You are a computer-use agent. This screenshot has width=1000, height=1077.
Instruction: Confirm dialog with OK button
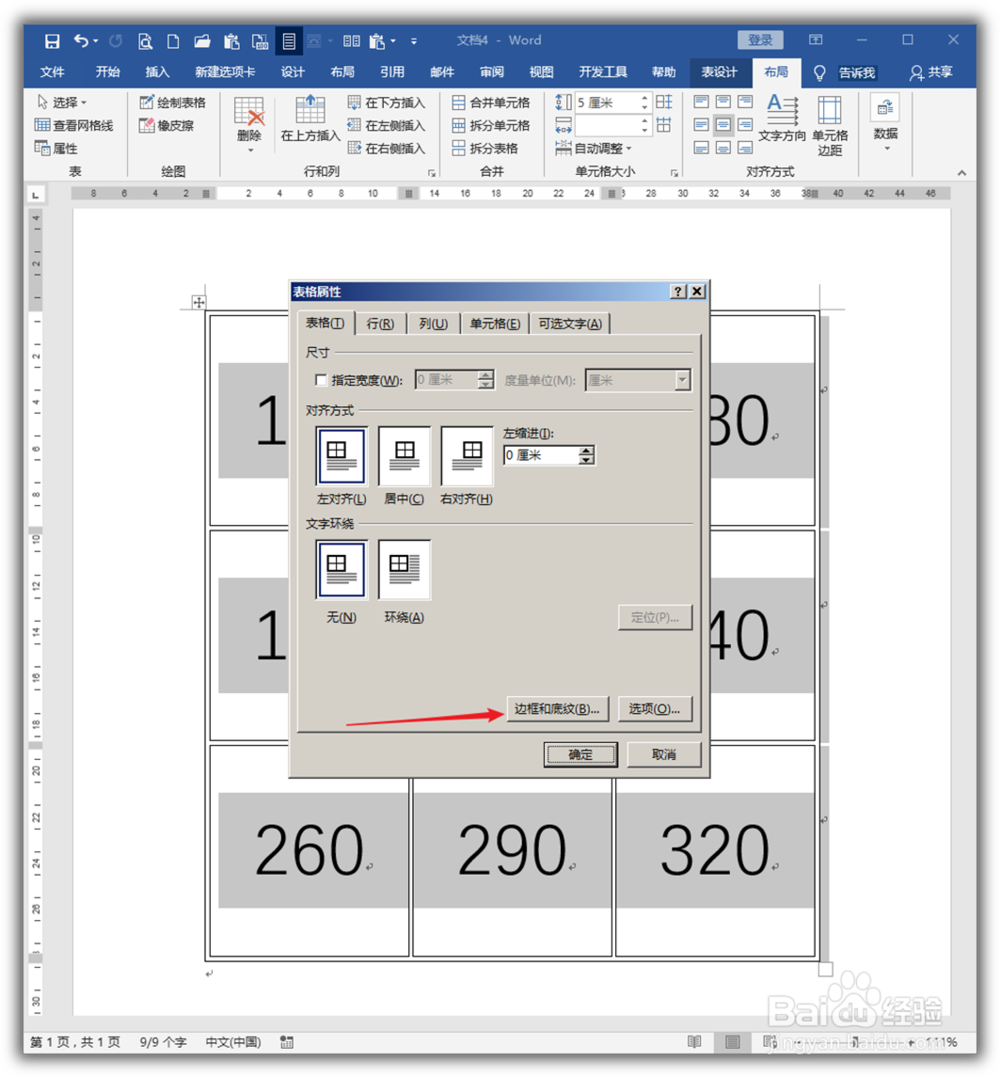point(580,754)
